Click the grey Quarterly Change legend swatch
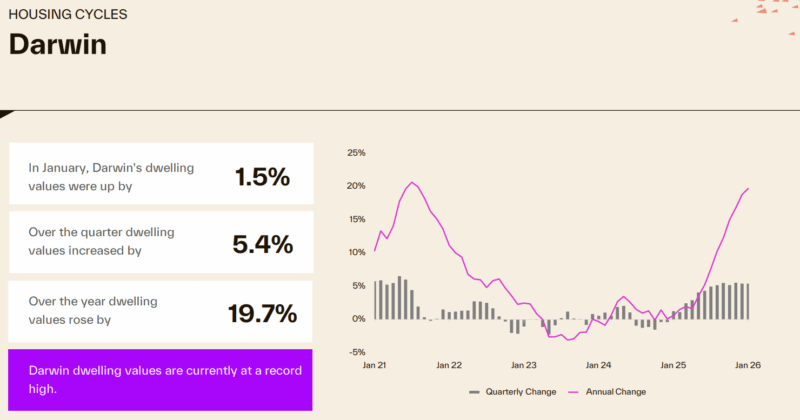The height and width of the screenshot is (420, 800). click(x=475, y=392)
